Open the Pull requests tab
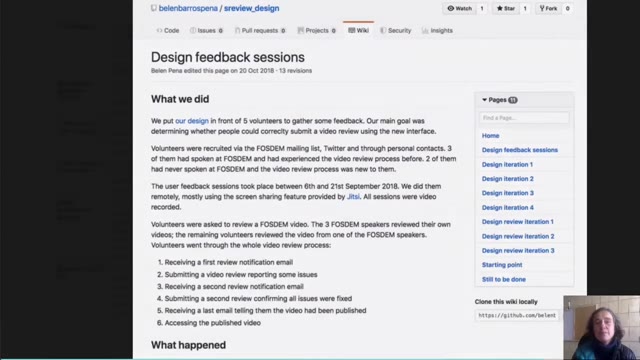640x360 pixels. point(260,31)
